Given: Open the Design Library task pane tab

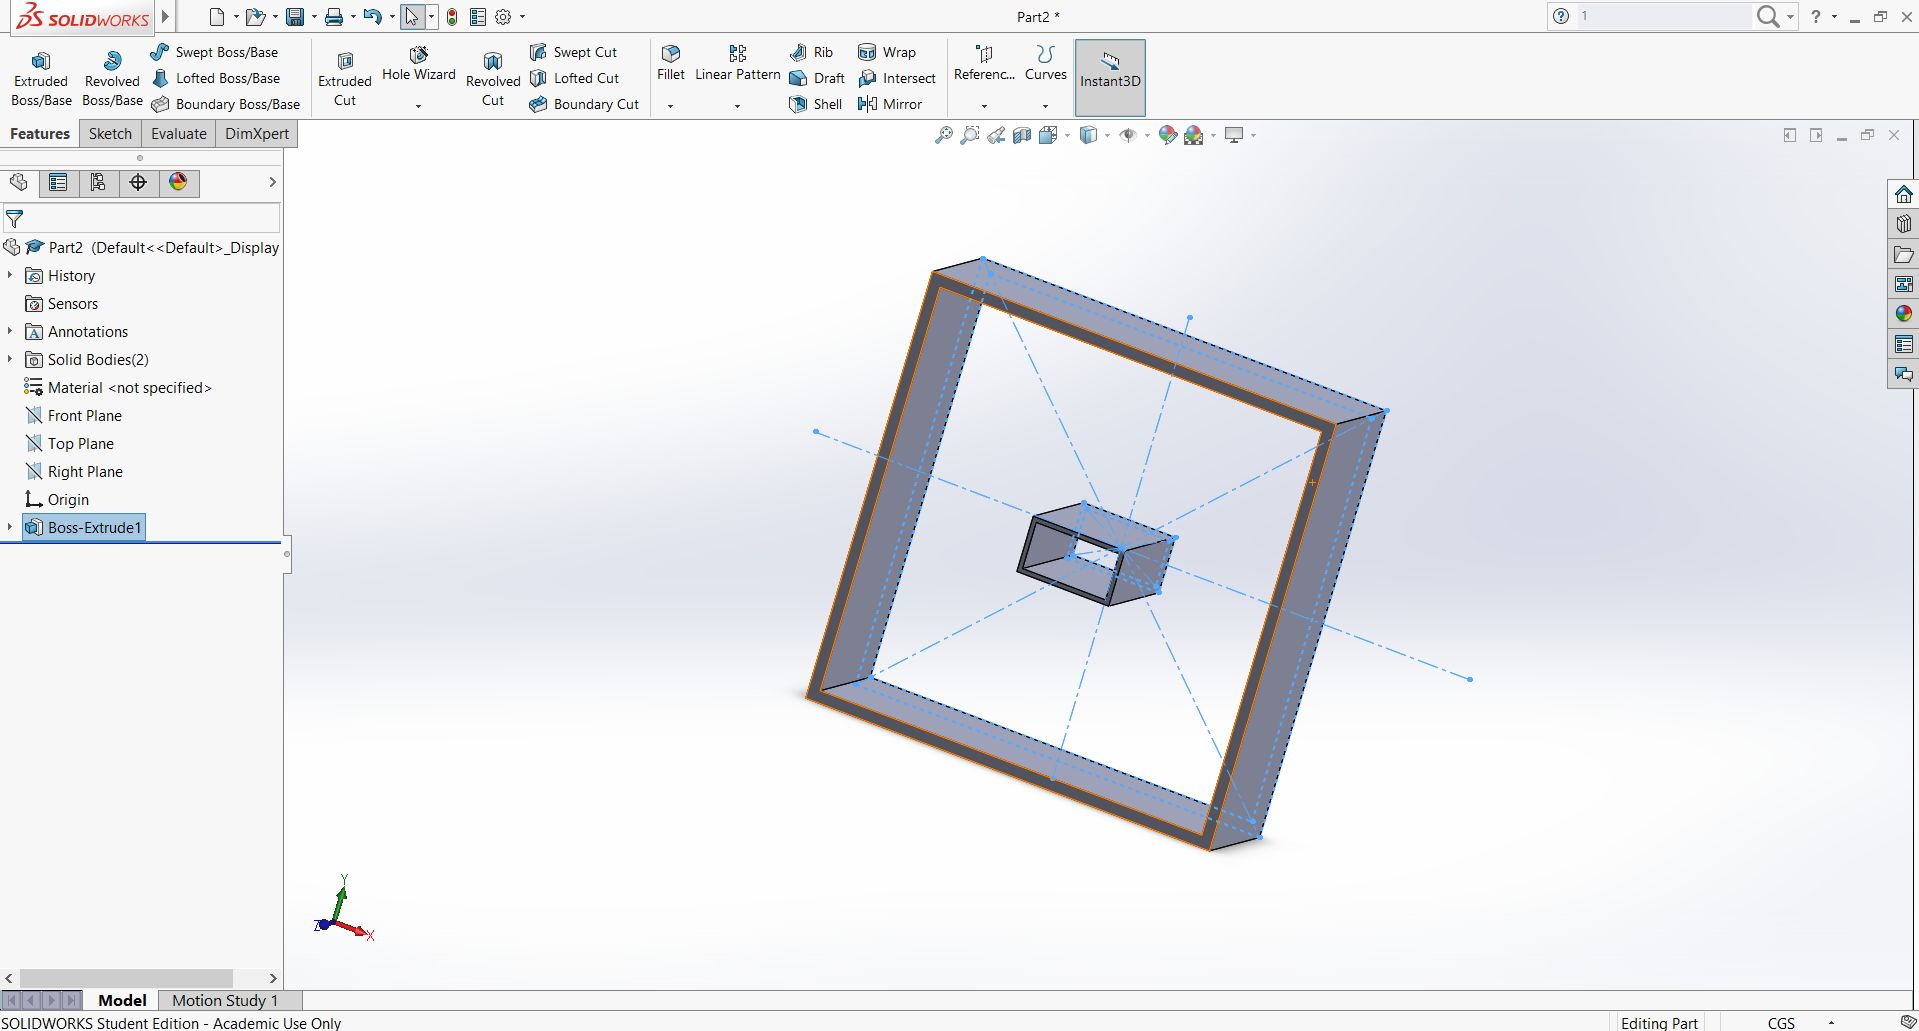Looking at the screenshot, I should pyautogui.click(x=1903, y=224).
